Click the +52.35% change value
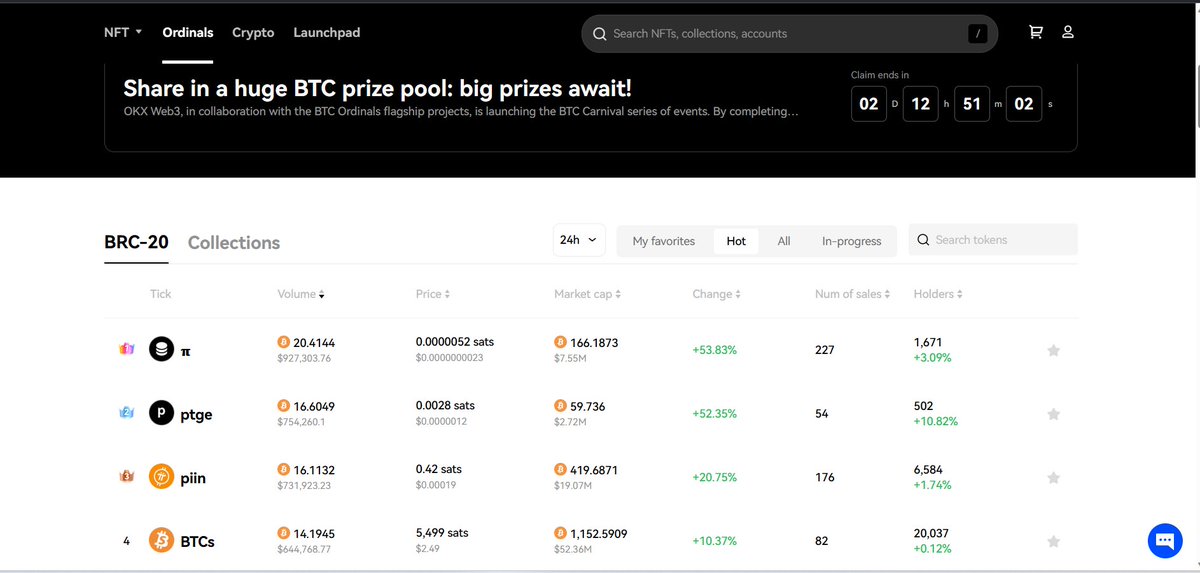The height and width of the screenshot is (573, 1200). pos(715,414)
